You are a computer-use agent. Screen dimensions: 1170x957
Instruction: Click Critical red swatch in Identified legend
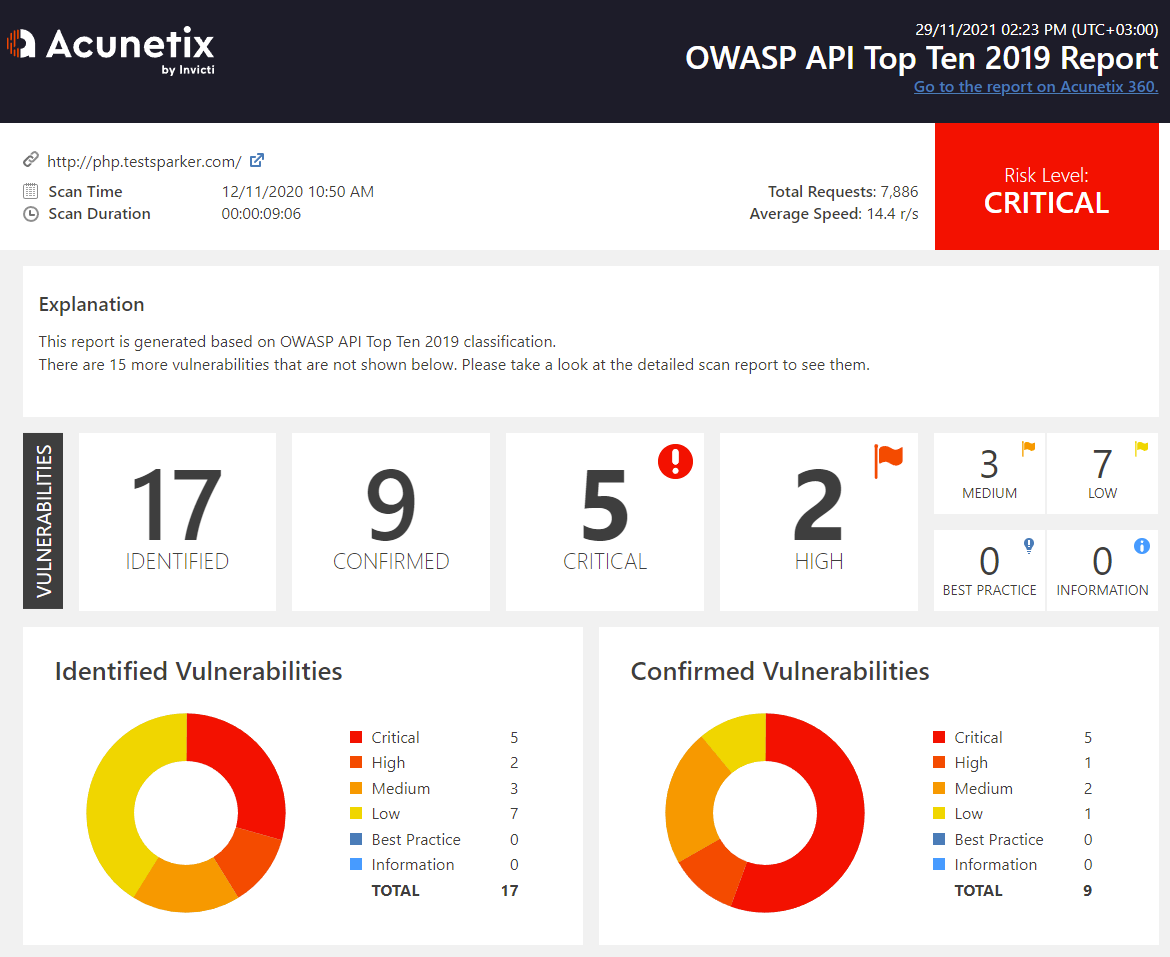coord(356,737)
